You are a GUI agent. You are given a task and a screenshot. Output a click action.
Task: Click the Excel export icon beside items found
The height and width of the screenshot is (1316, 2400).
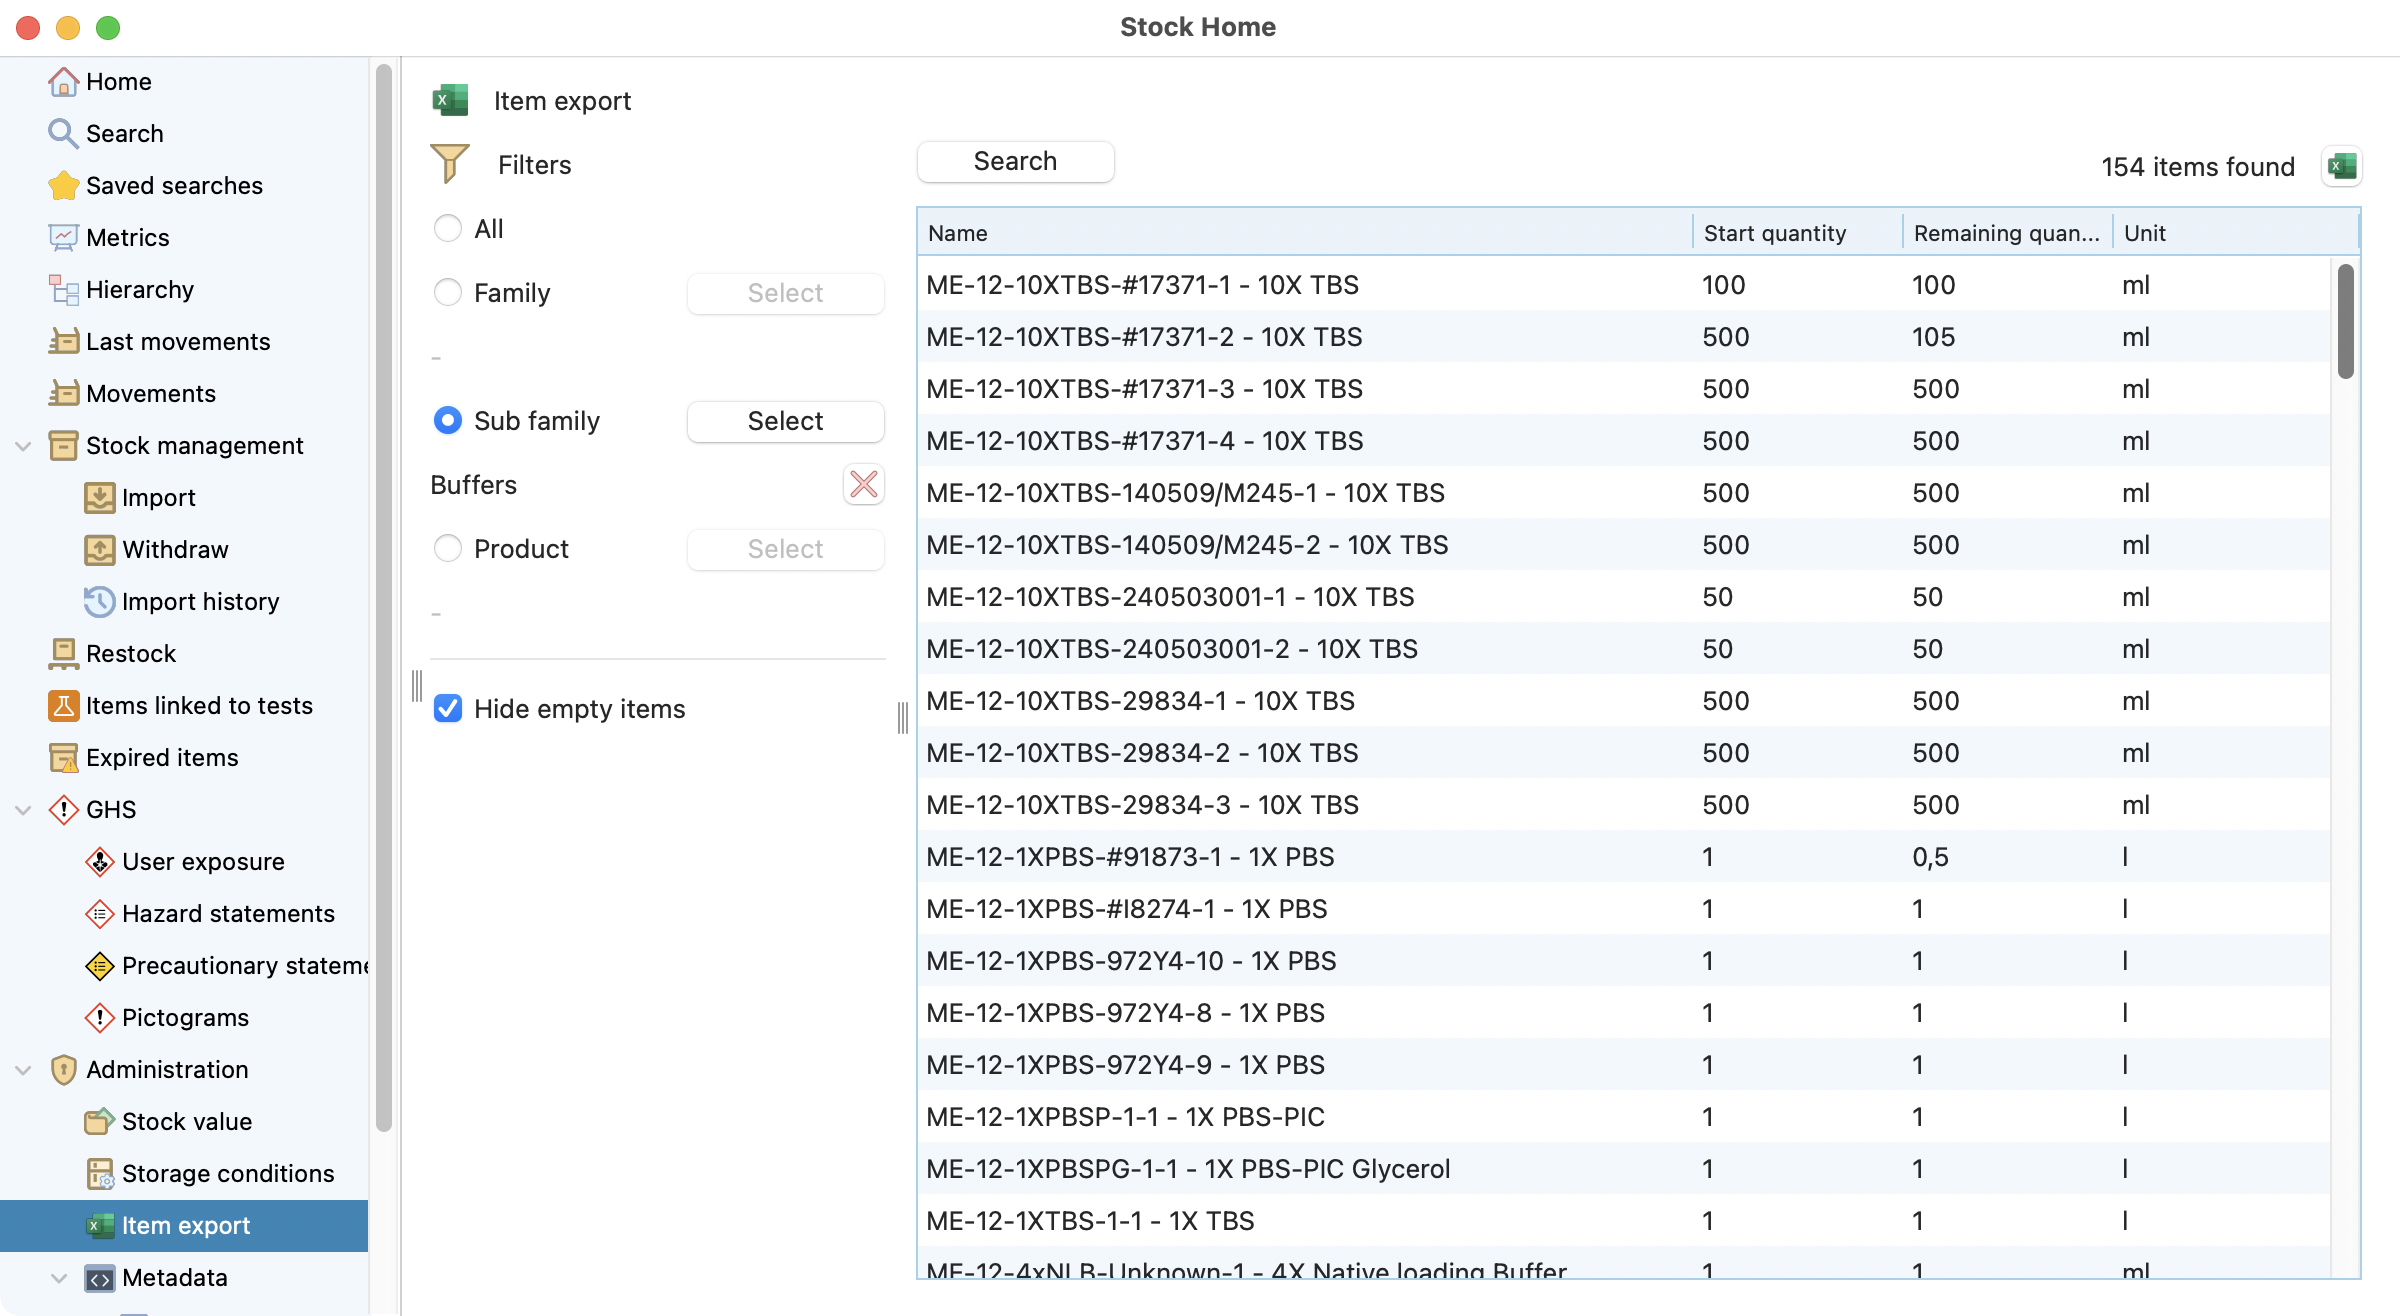pyautogui.click(x=2341, y=166)
